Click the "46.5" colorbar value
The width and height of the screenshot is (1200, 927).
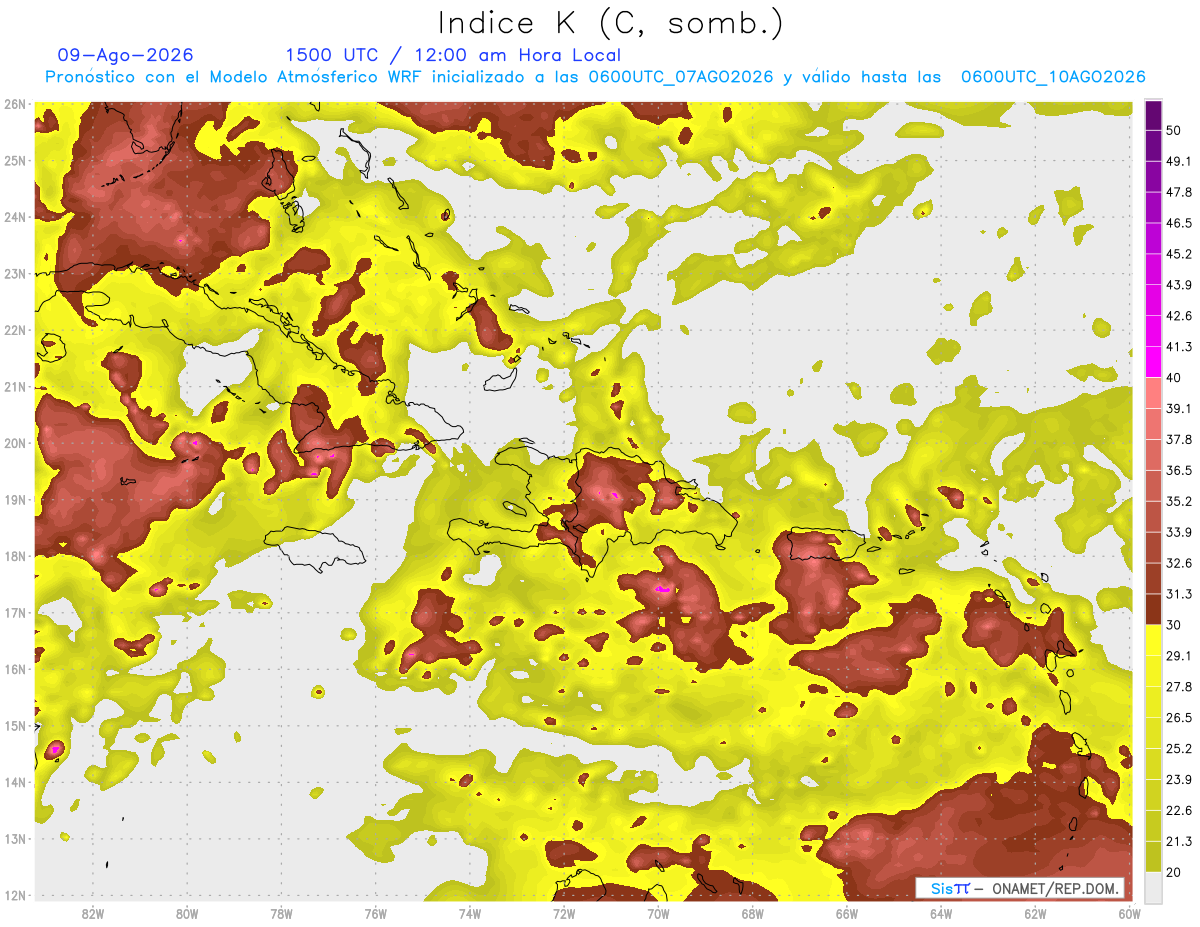[x=1178, y=223]
